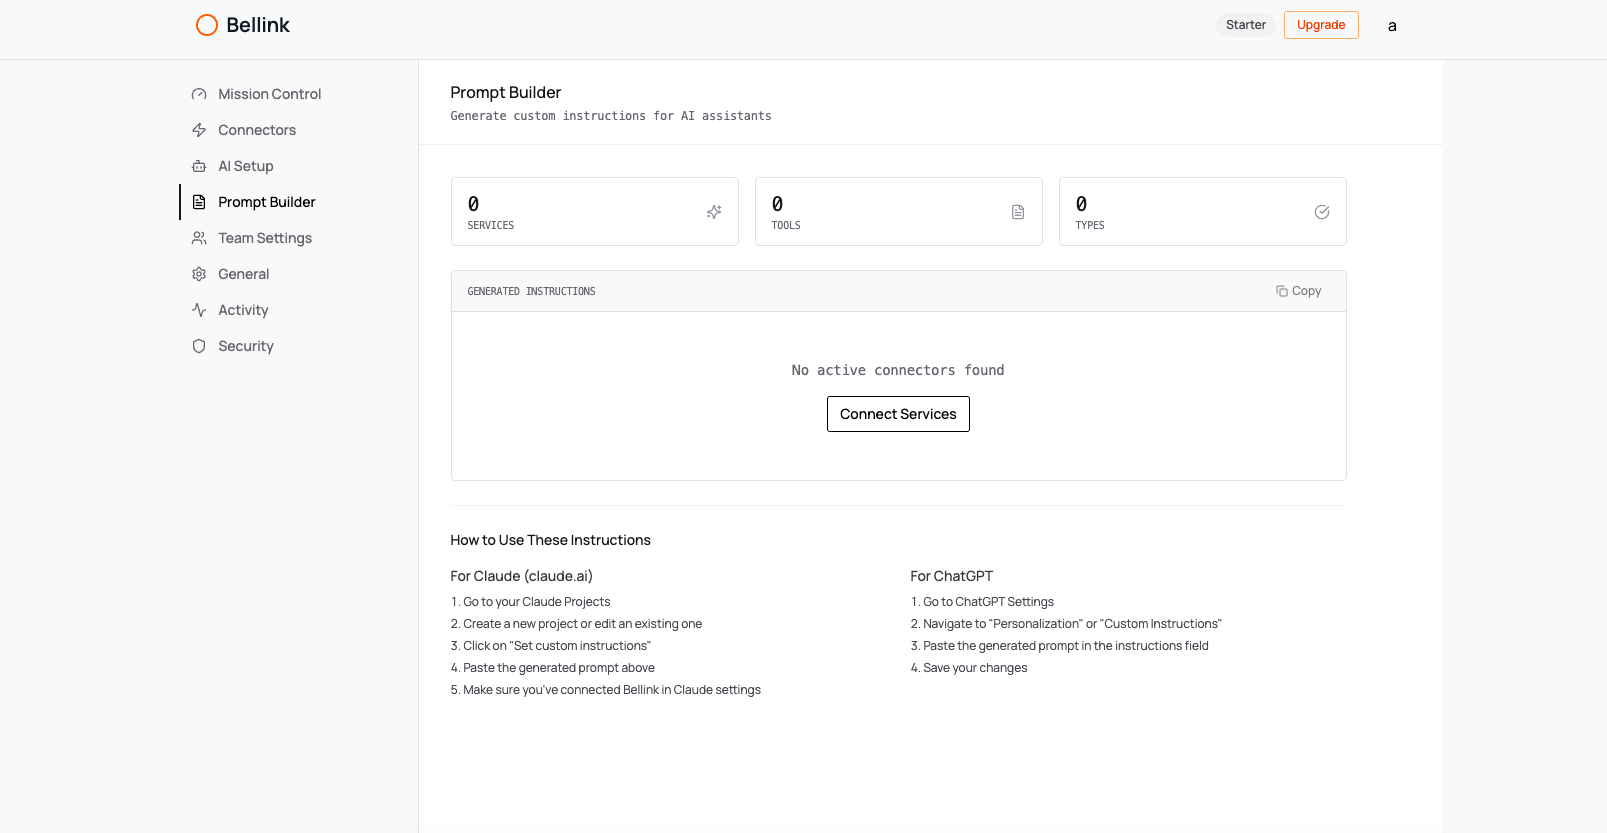Click the Bellink circle logo icon
Screen dimensions: 1607x833
click(207, 25)
